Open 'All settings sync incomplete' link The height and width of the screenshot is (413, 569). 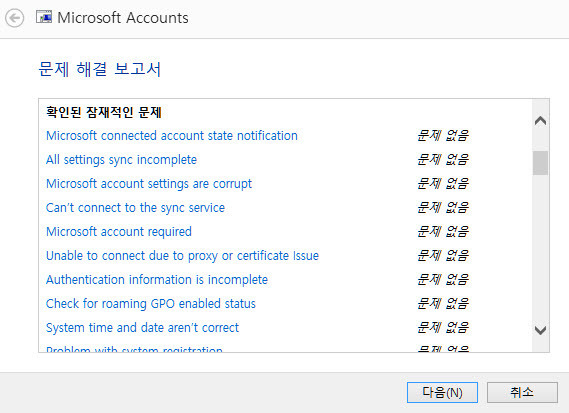pyautogui.click(x=121, y=160)
